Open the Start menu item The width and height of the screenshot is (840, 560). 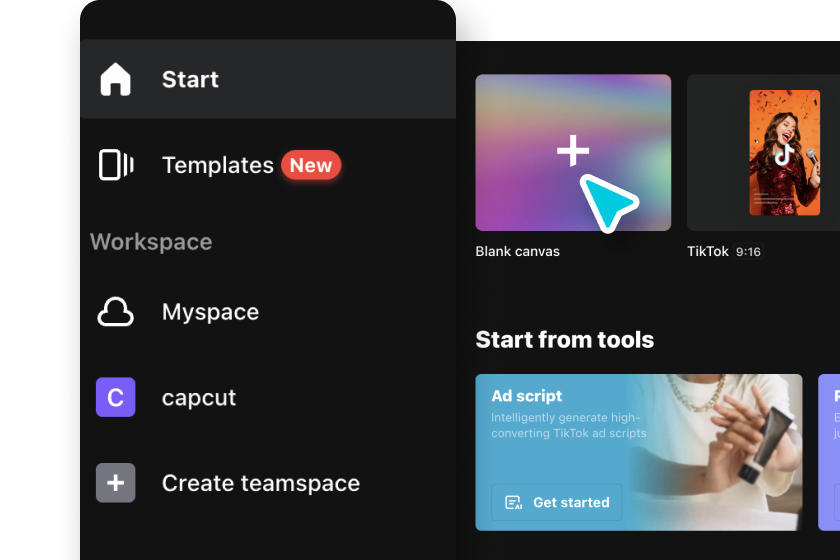pos(268,79)
